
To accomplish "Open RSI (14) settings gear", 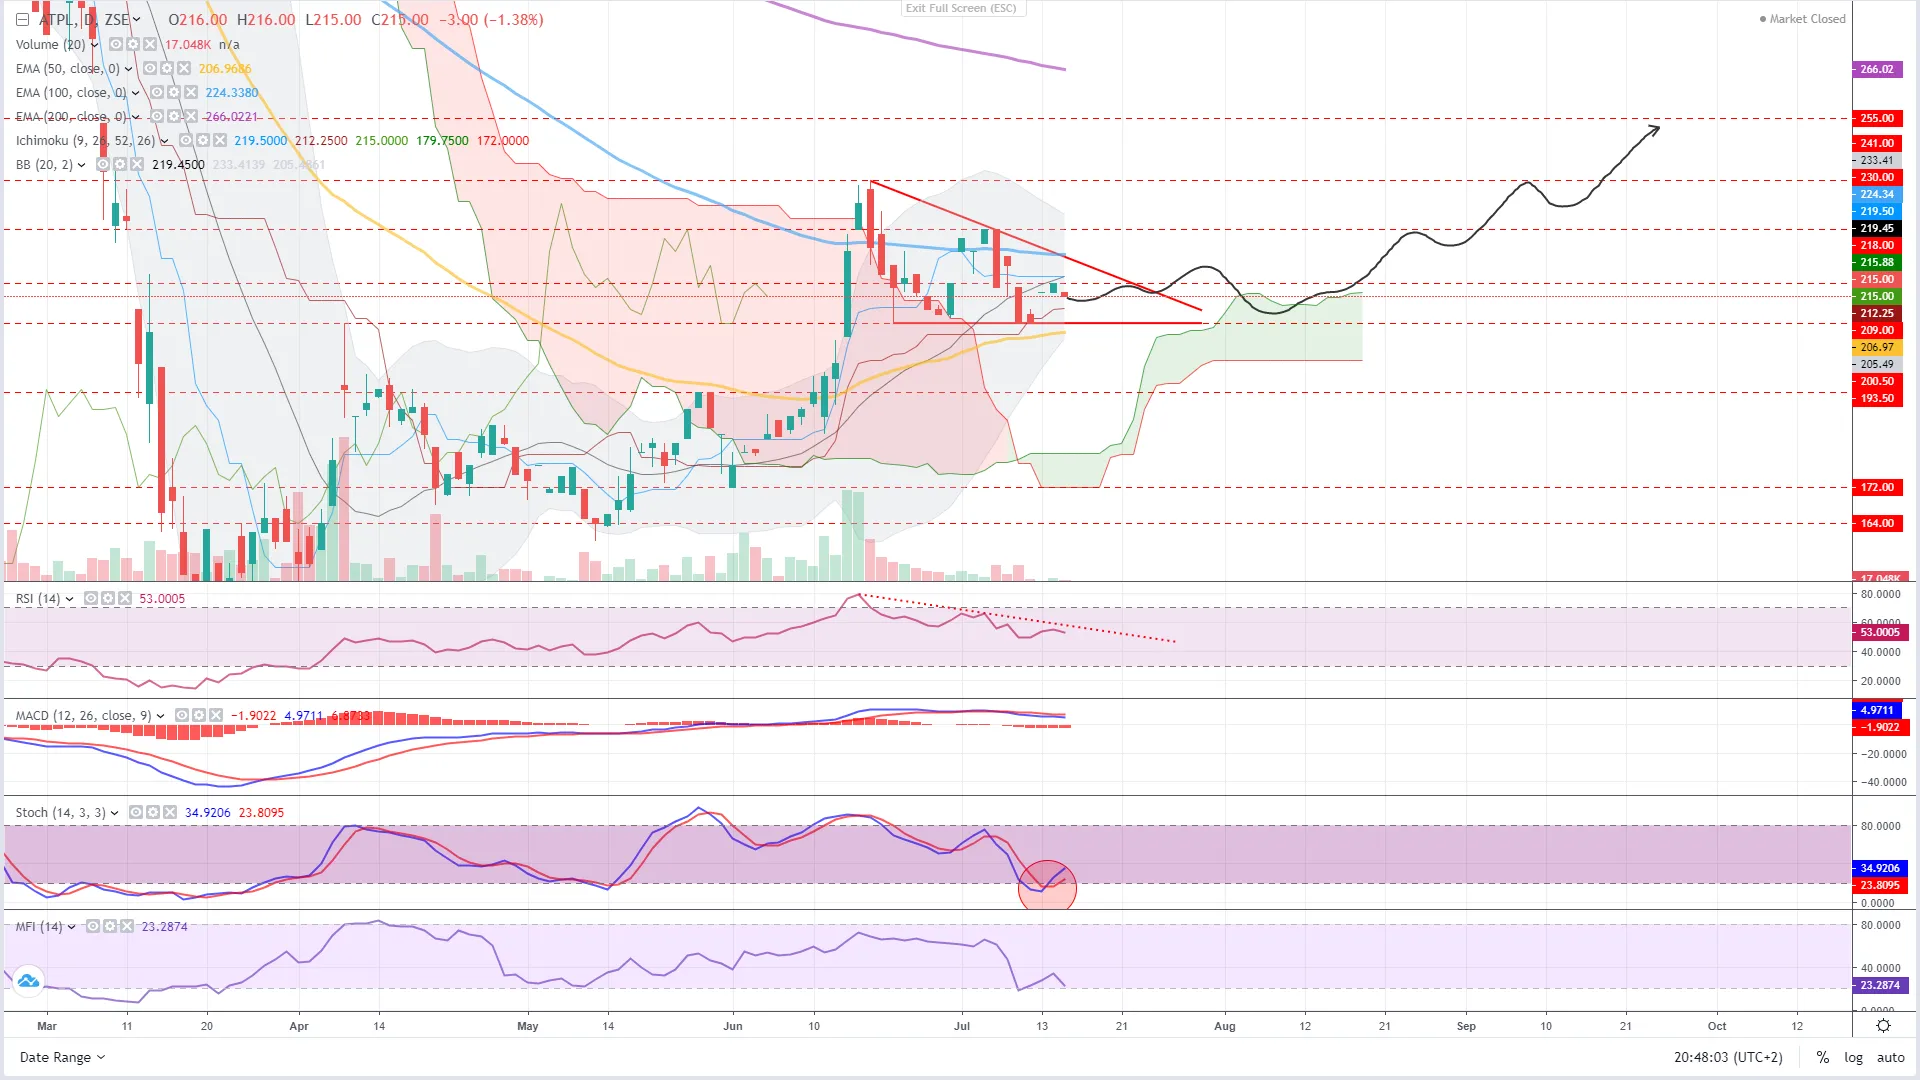I will [108, 599].
